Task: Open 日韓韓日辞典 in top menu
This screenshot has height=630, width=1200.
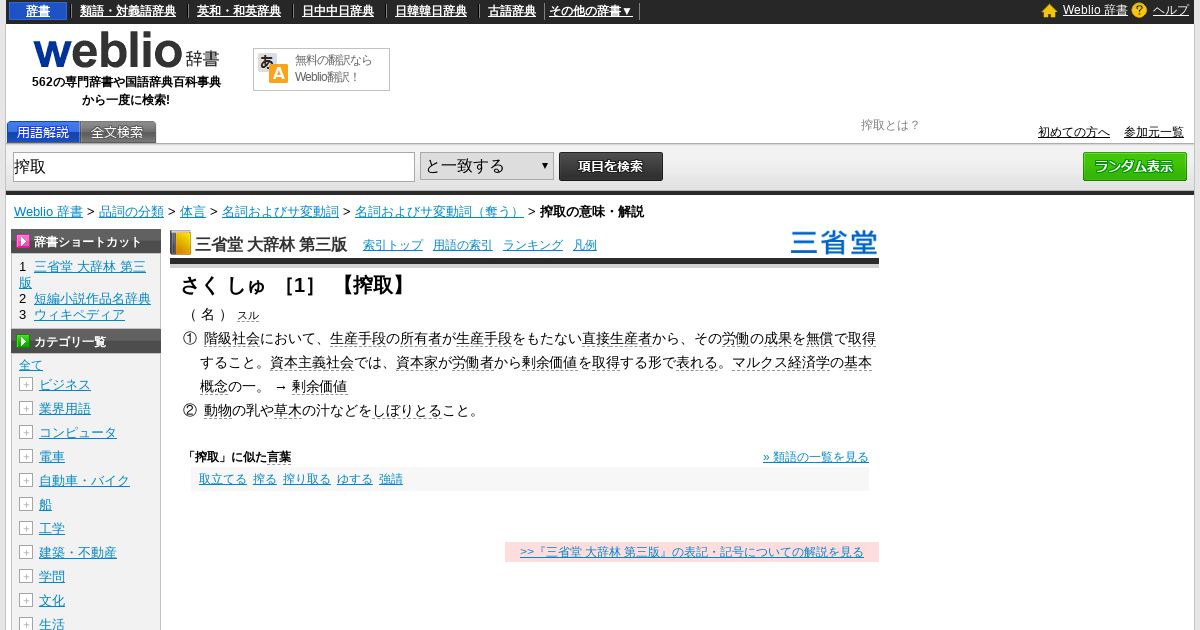Action: tap(431, 11)
